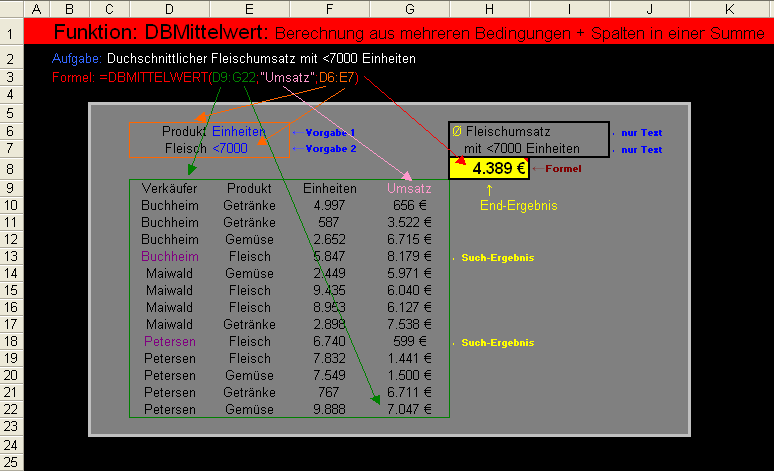This screenshot has width=774, height=471.
Task: Select cell with value 8.179 €
Action: (409, 257)
